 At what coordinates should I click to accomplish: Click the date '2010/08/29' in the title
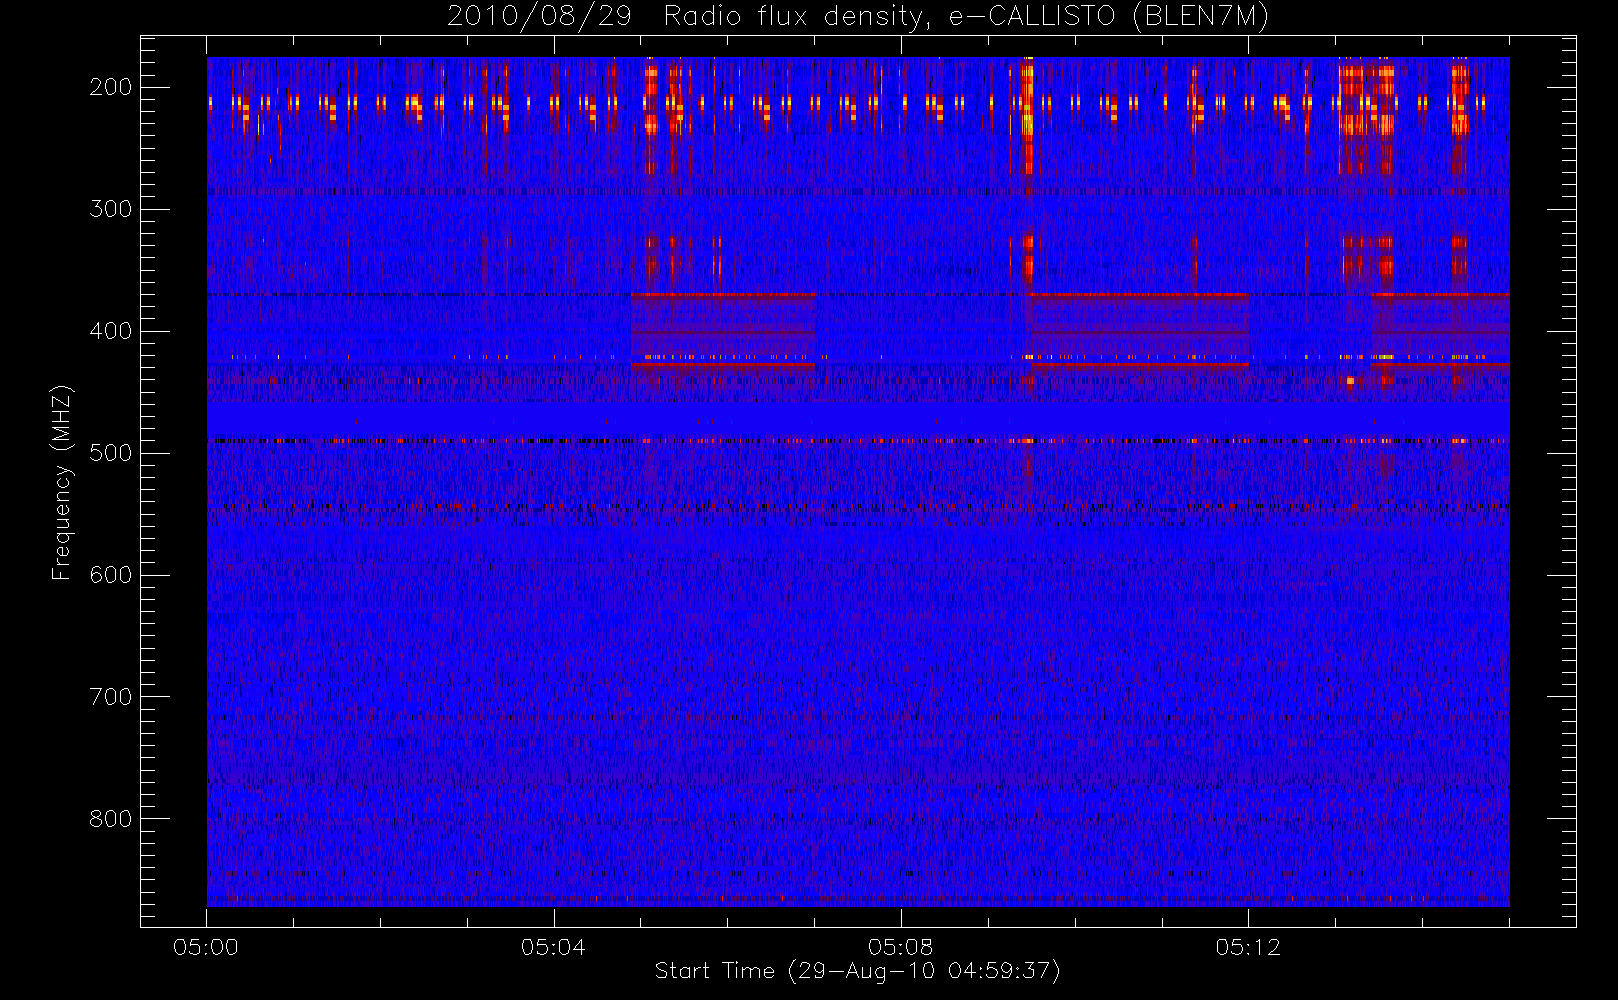[x=539, y=17]
